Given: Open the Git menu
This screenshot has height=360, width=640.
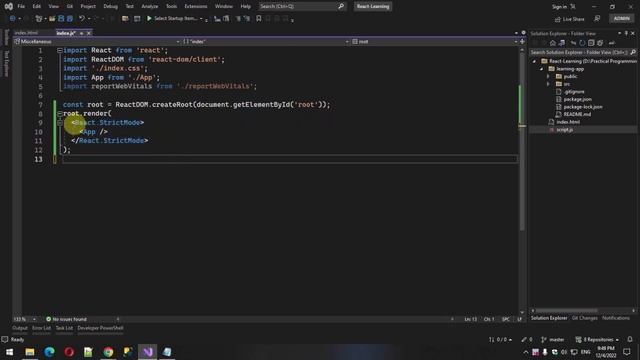Looking at the screenshot, I should click(x=70, y=6).
